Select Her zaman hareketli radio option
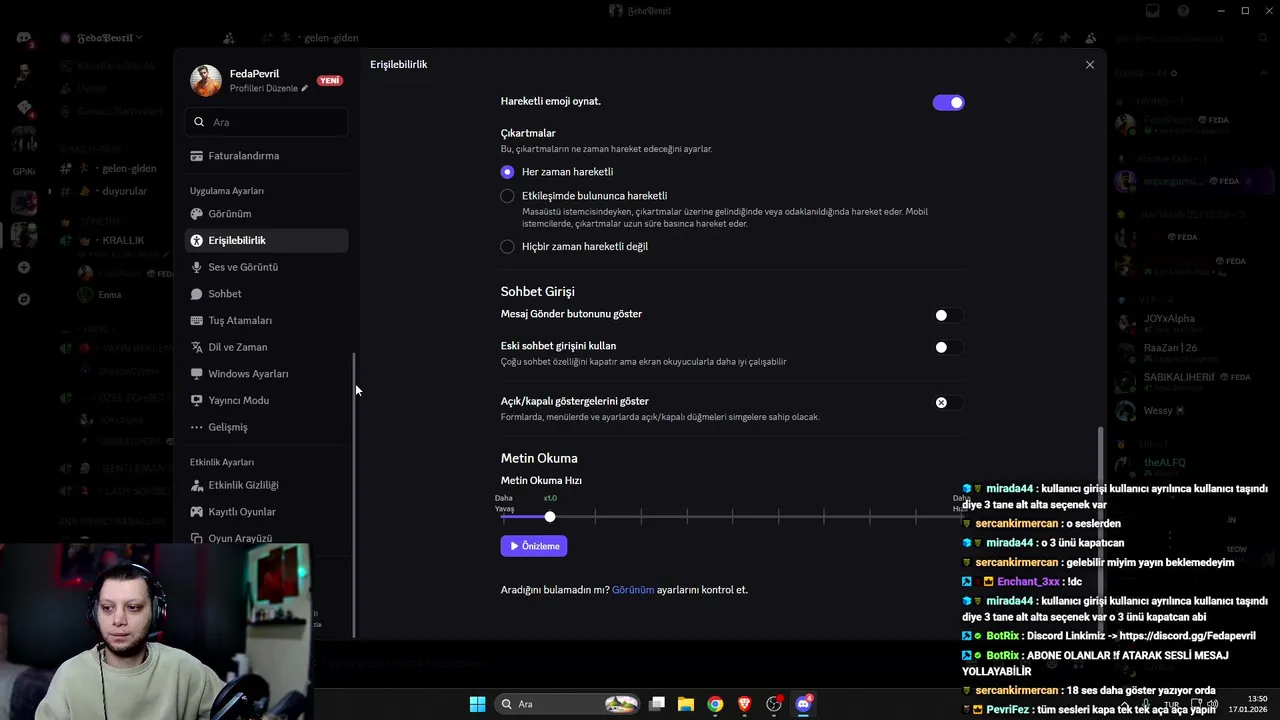1280x720 pixels. point(507,172)
